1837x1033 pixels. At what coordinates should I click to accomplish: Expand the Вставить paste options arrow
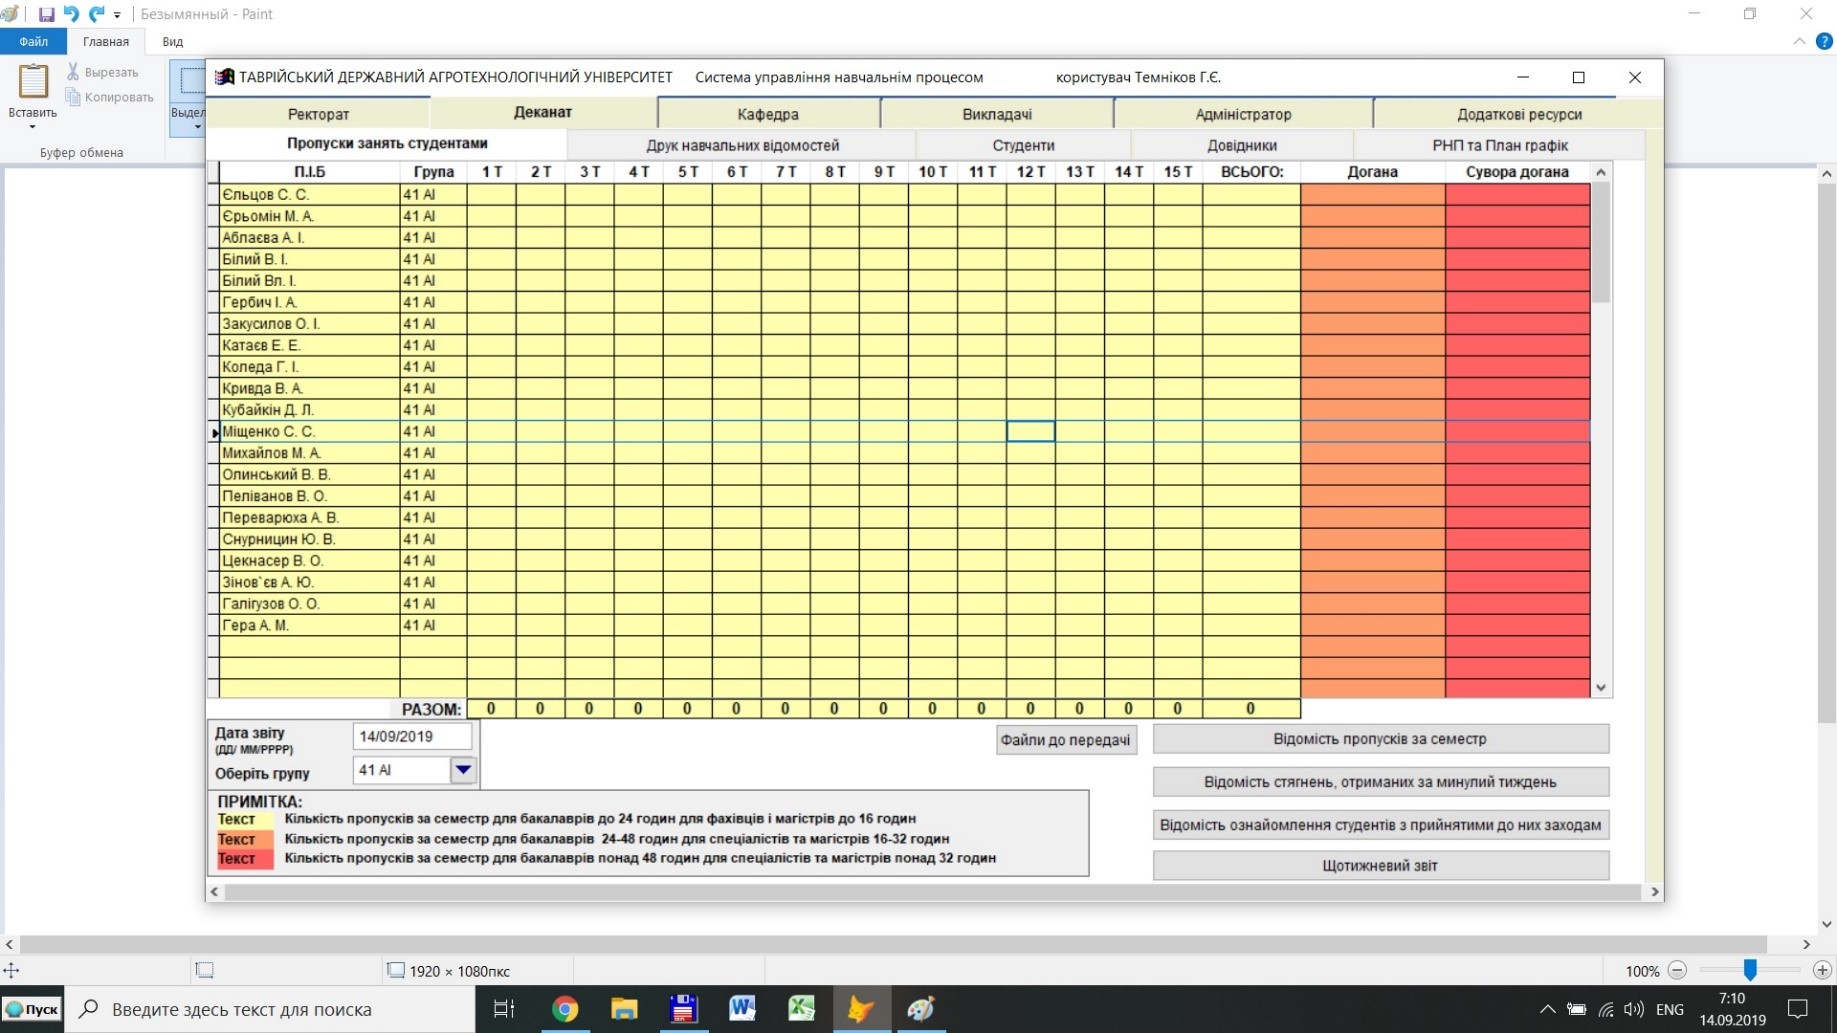point(32,127)
